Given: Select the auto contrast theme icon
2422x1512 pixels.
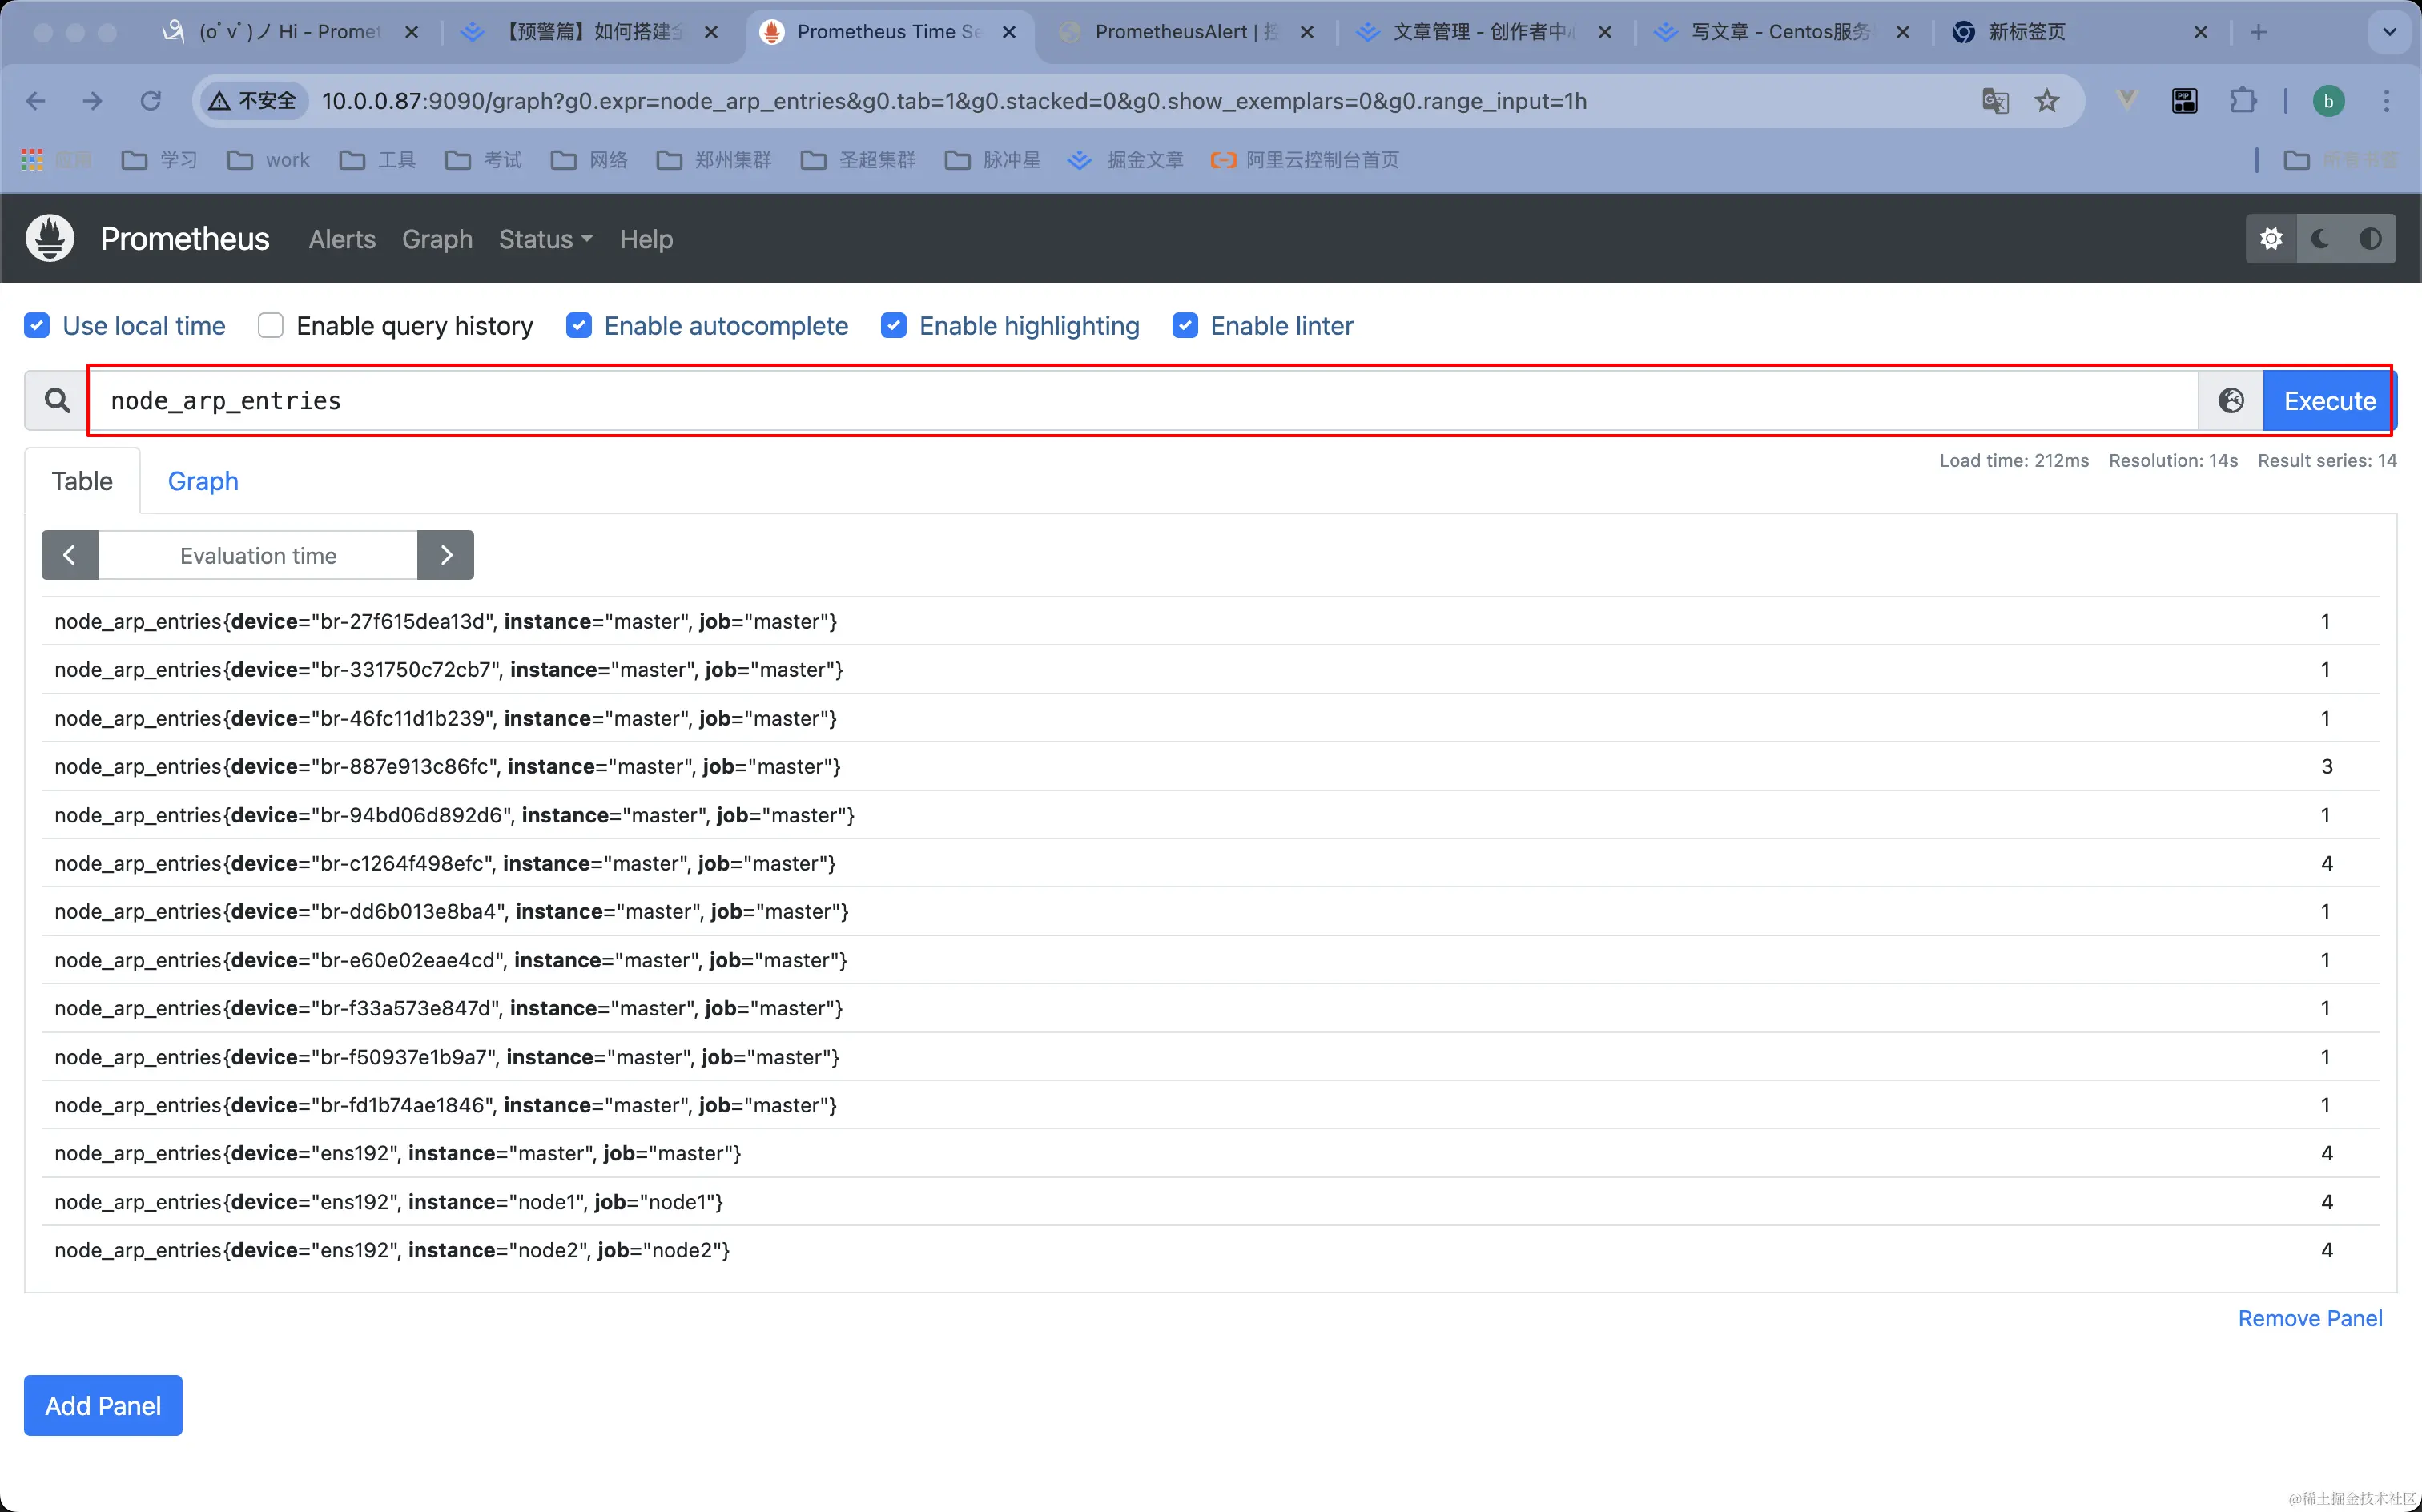Looking at the screenshot, I should (2369, 239).
